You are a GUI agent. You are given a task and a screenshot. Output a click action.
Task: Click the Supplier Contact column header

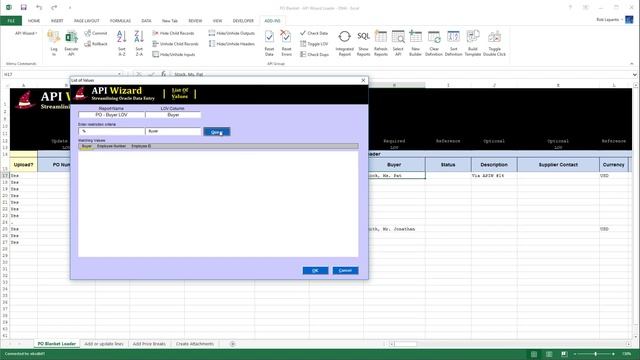pos(558,165)
